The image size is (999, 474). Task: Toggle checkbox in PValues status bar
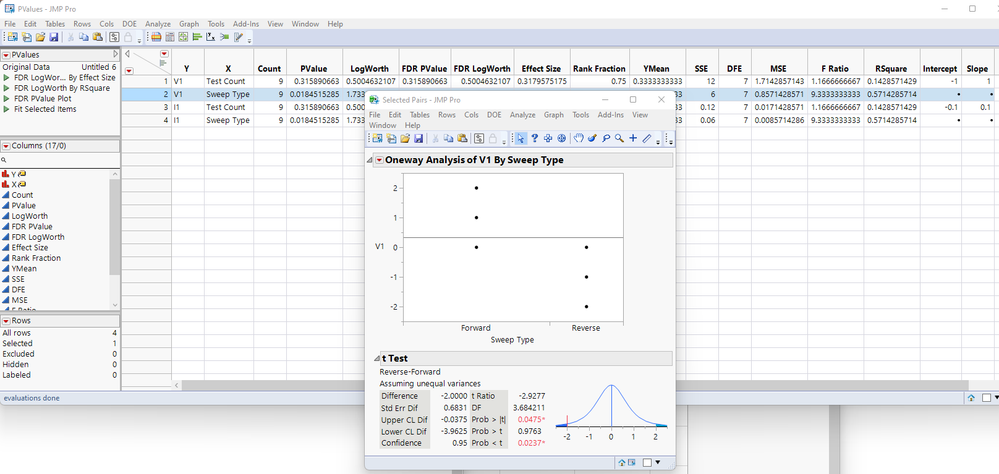click(x=986, y=398)
